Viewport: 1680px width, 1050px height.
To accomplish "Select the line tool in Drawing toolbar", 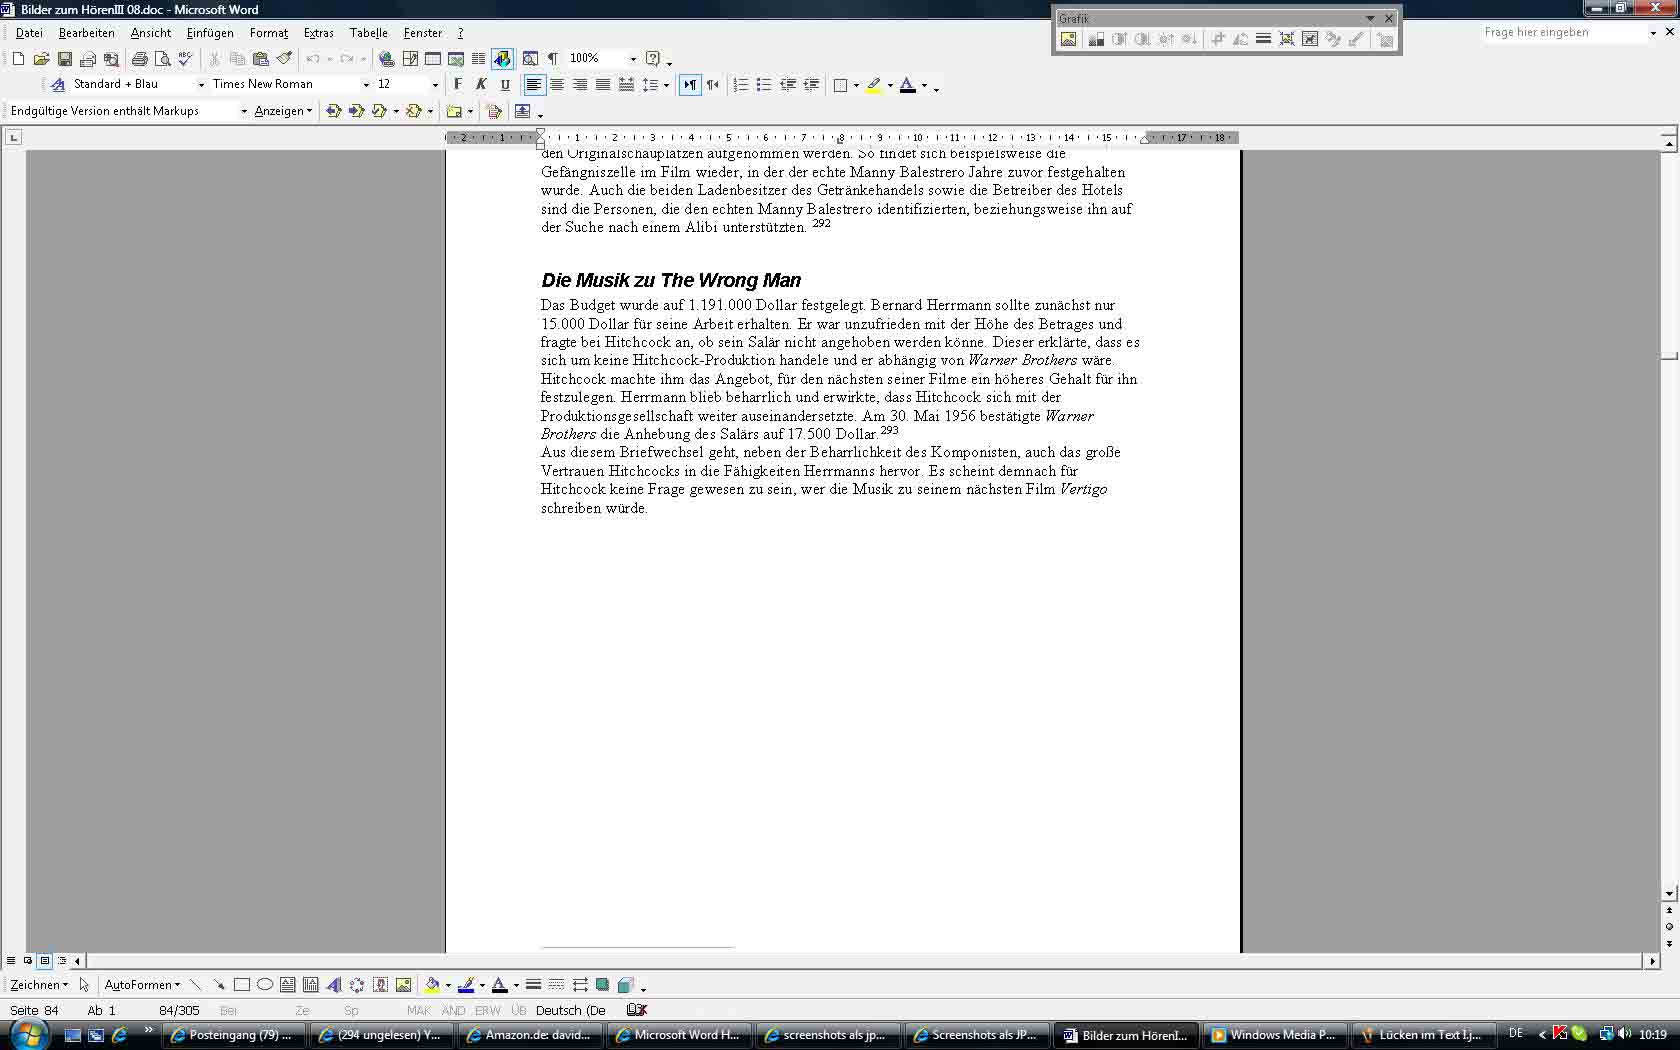I will pos(195,985).
